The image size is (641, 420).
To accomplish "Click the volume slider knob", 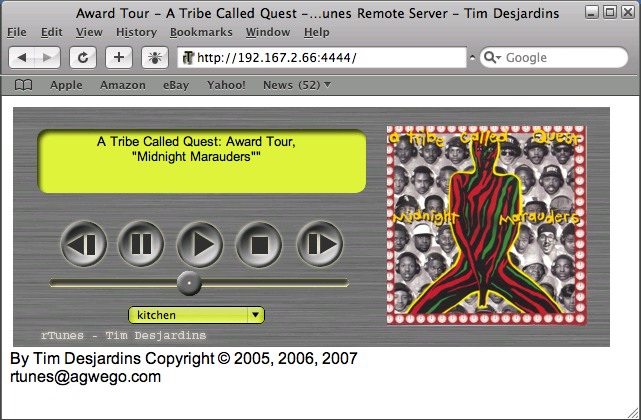I will tap(189, 283).
